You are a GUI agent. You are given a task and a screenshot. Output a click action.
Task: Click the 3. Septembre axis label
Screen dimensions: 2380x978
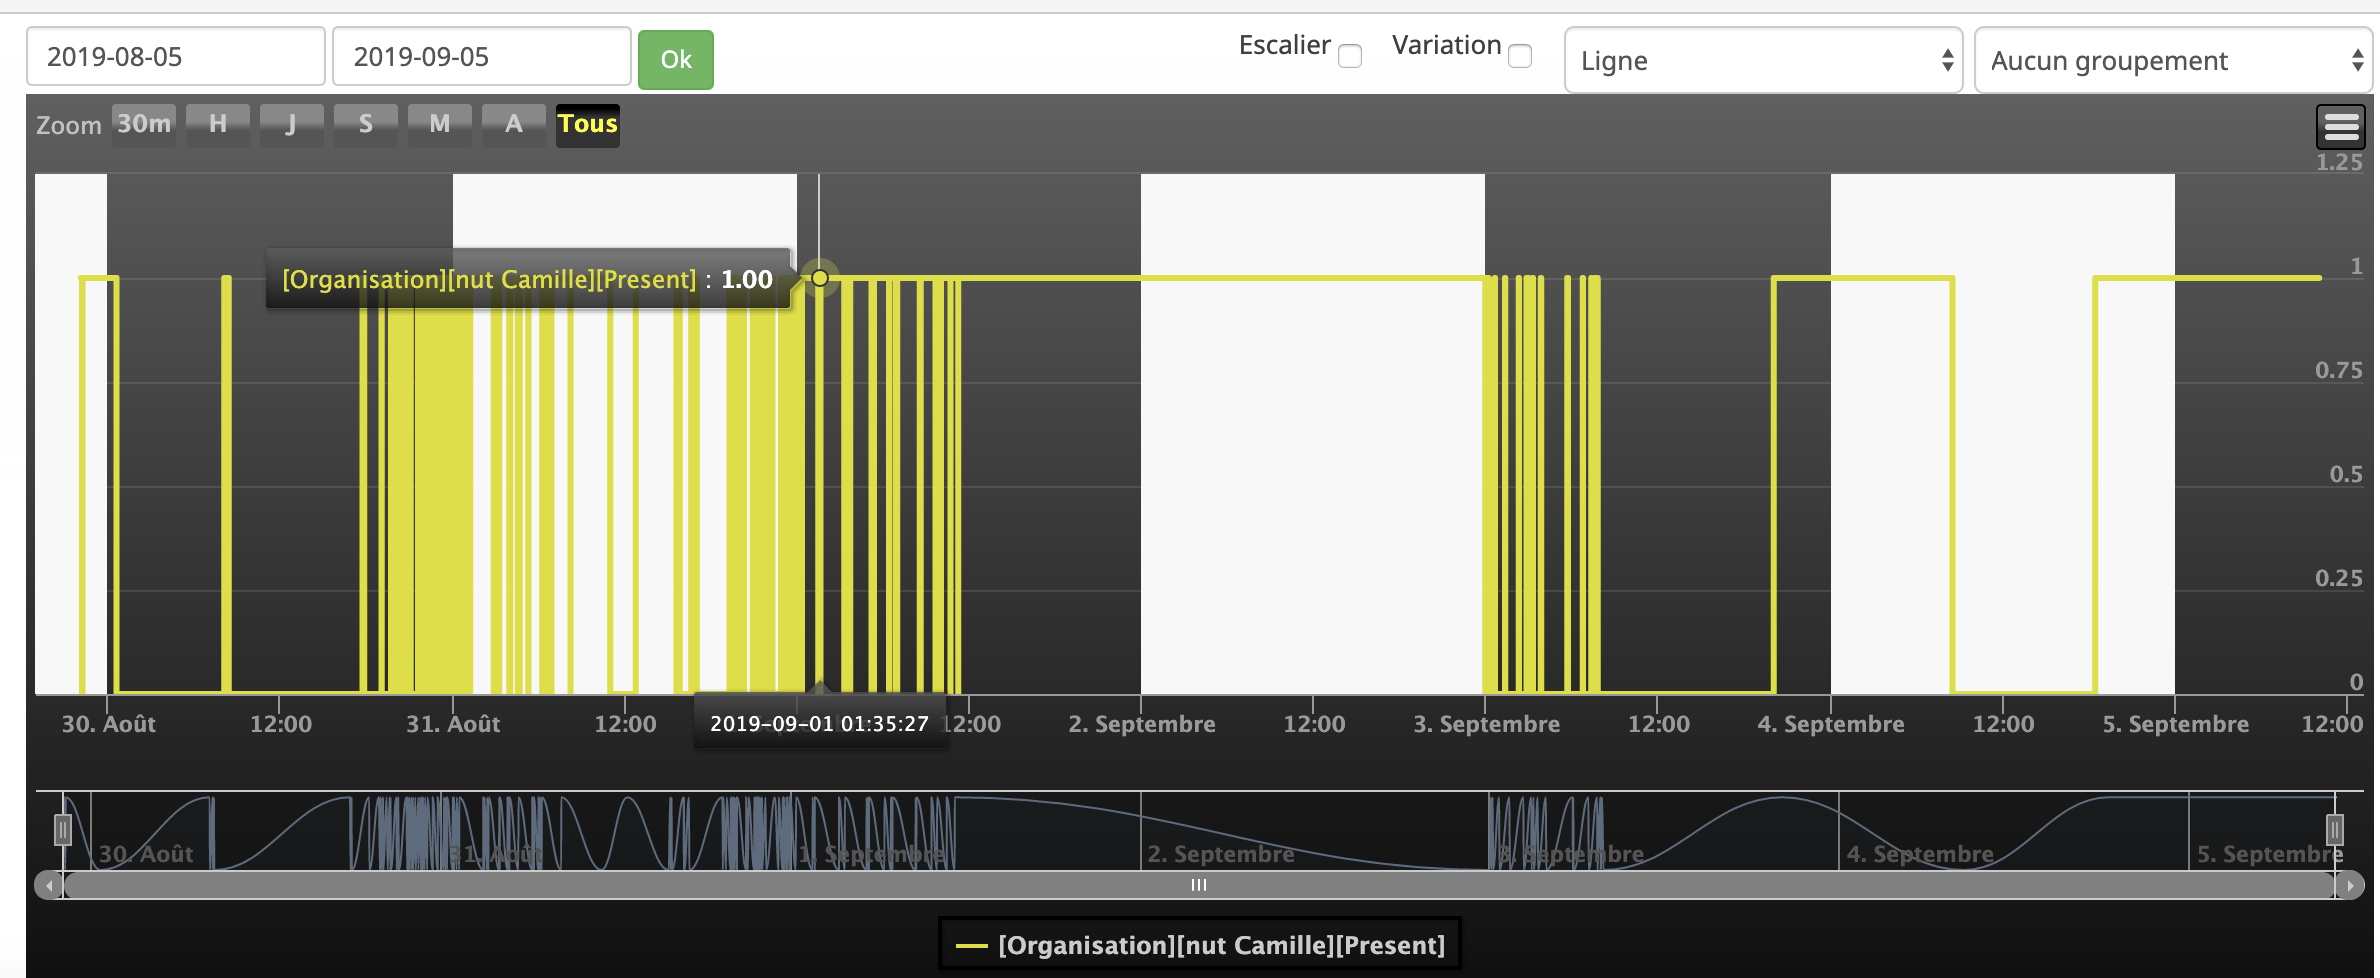tap(1487, 724)
